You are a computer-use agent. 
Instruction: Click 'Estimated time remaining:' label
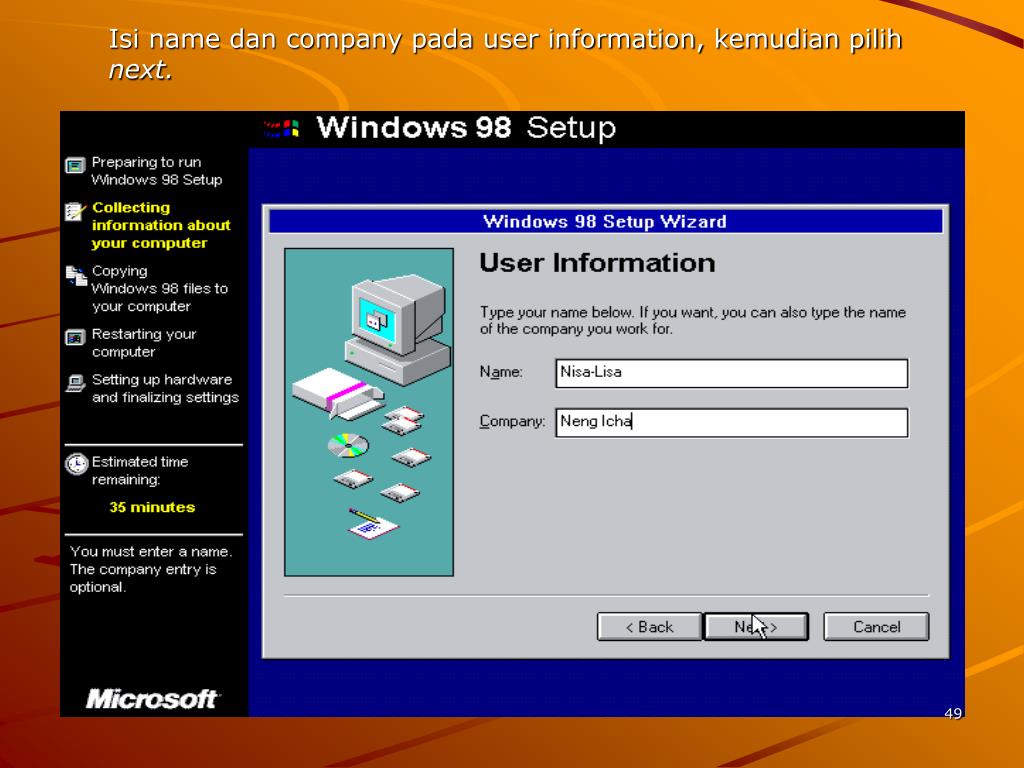[140, 471]
